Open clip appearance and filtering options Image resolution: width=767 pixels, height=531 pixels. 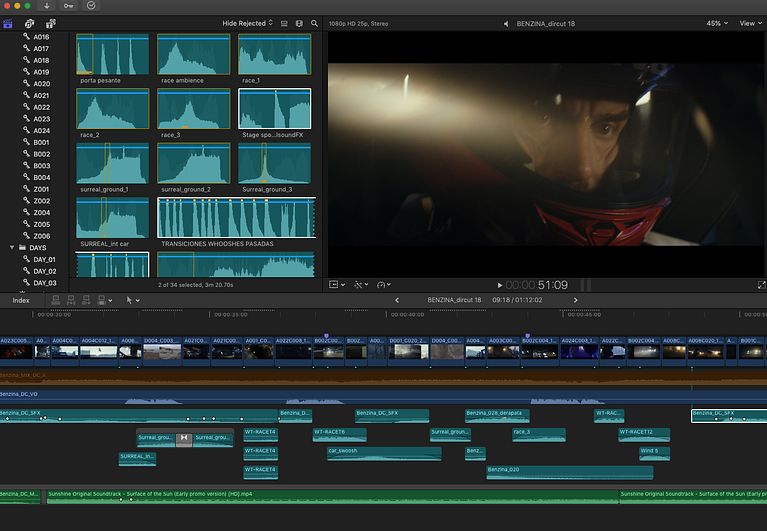299,23
